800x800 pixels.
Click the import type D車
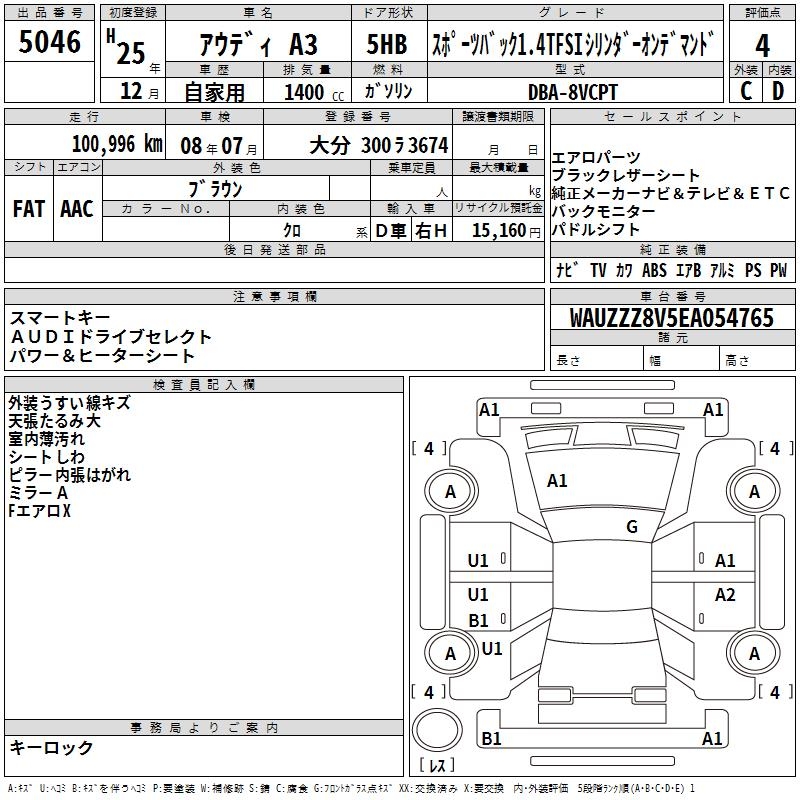click(391, 231)
